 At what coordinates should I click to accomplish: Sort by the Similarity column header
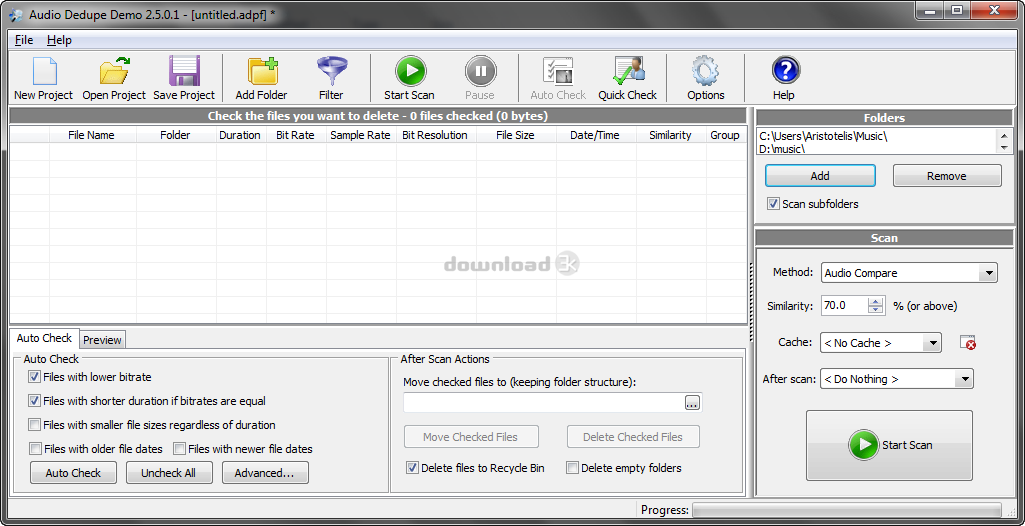pyautogui.click(x=670, y=135)
